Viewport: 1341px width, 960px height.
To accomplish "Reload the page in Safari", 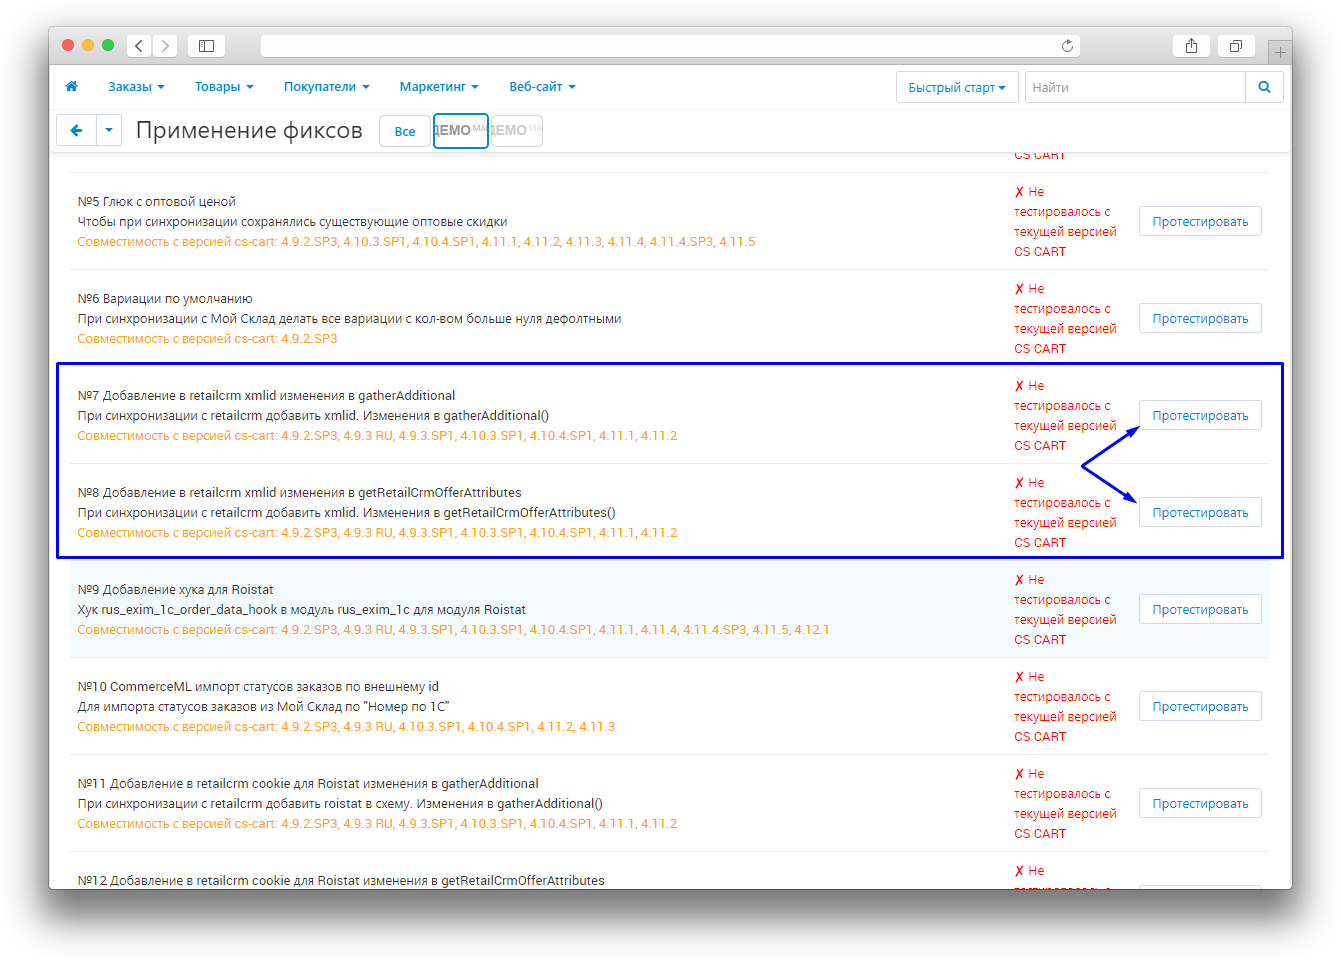I will (1067, 46).
